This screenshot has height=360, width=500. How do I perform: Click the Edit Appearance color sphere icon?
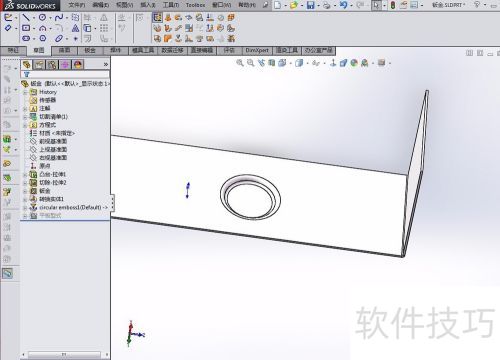coord(354,63)
